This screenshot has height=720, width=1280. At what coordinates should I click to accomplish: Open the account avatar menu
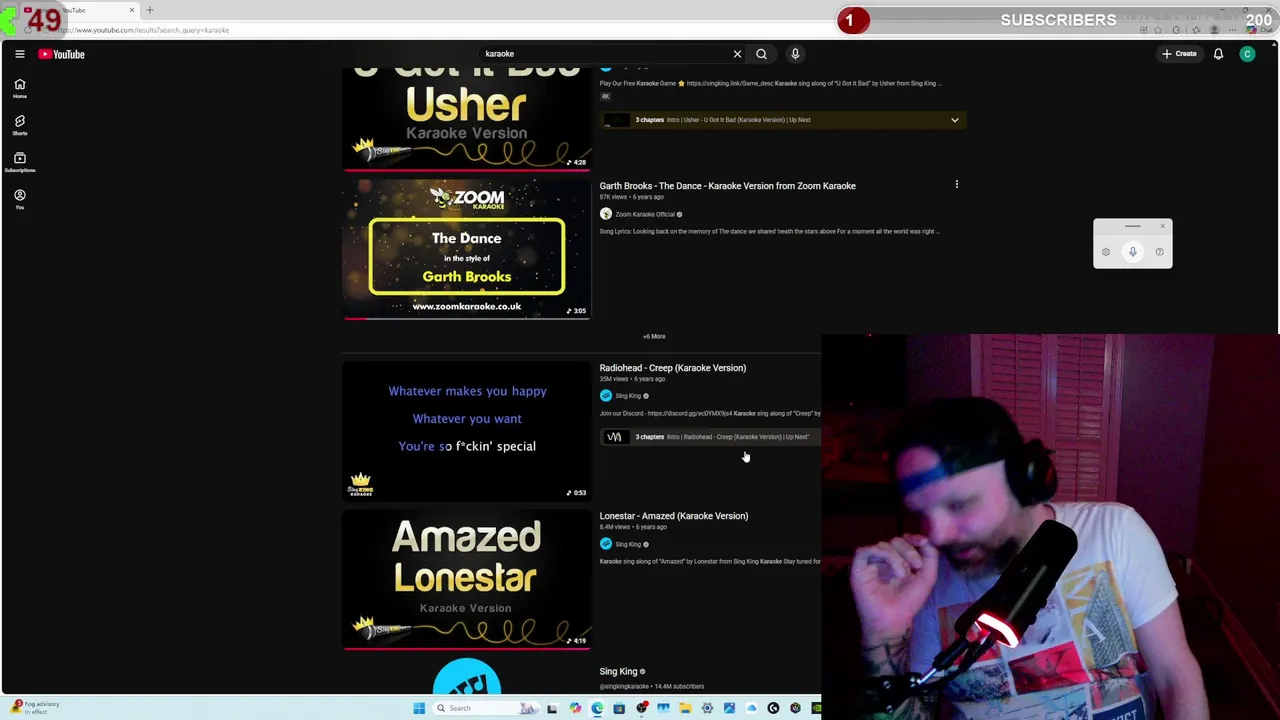tap(1247, 54)
